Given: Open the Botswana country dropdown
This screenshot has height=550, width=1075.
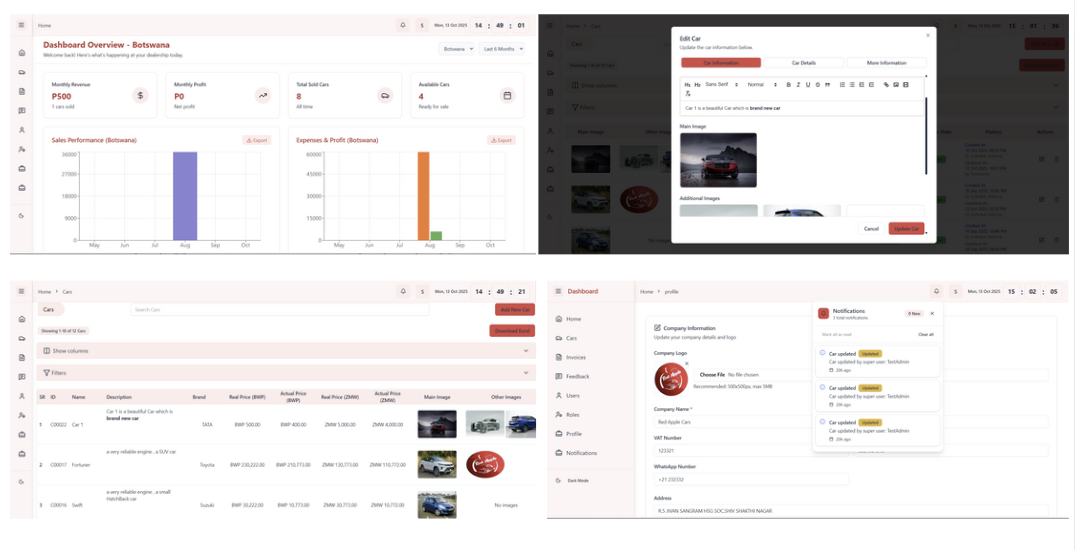Looking at the screenshot, I should pyautogui.click(x=458, y=48).
